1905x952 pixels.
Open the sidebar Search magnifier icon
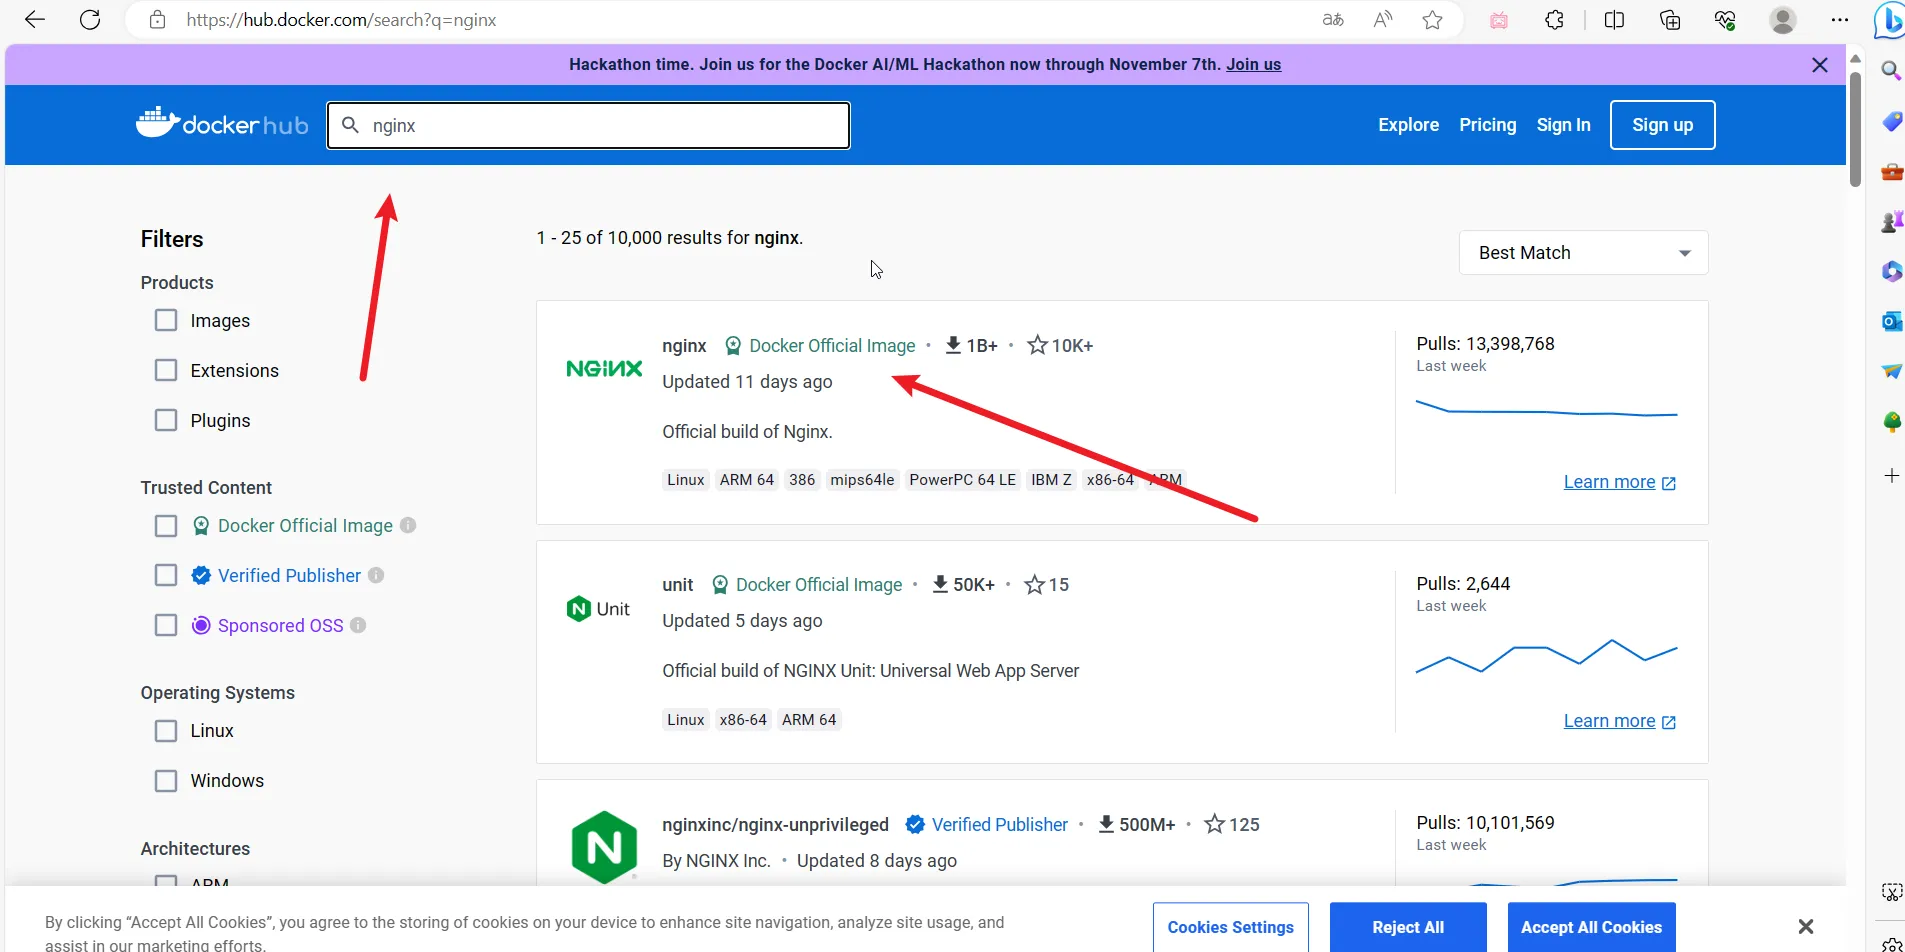1891,71
